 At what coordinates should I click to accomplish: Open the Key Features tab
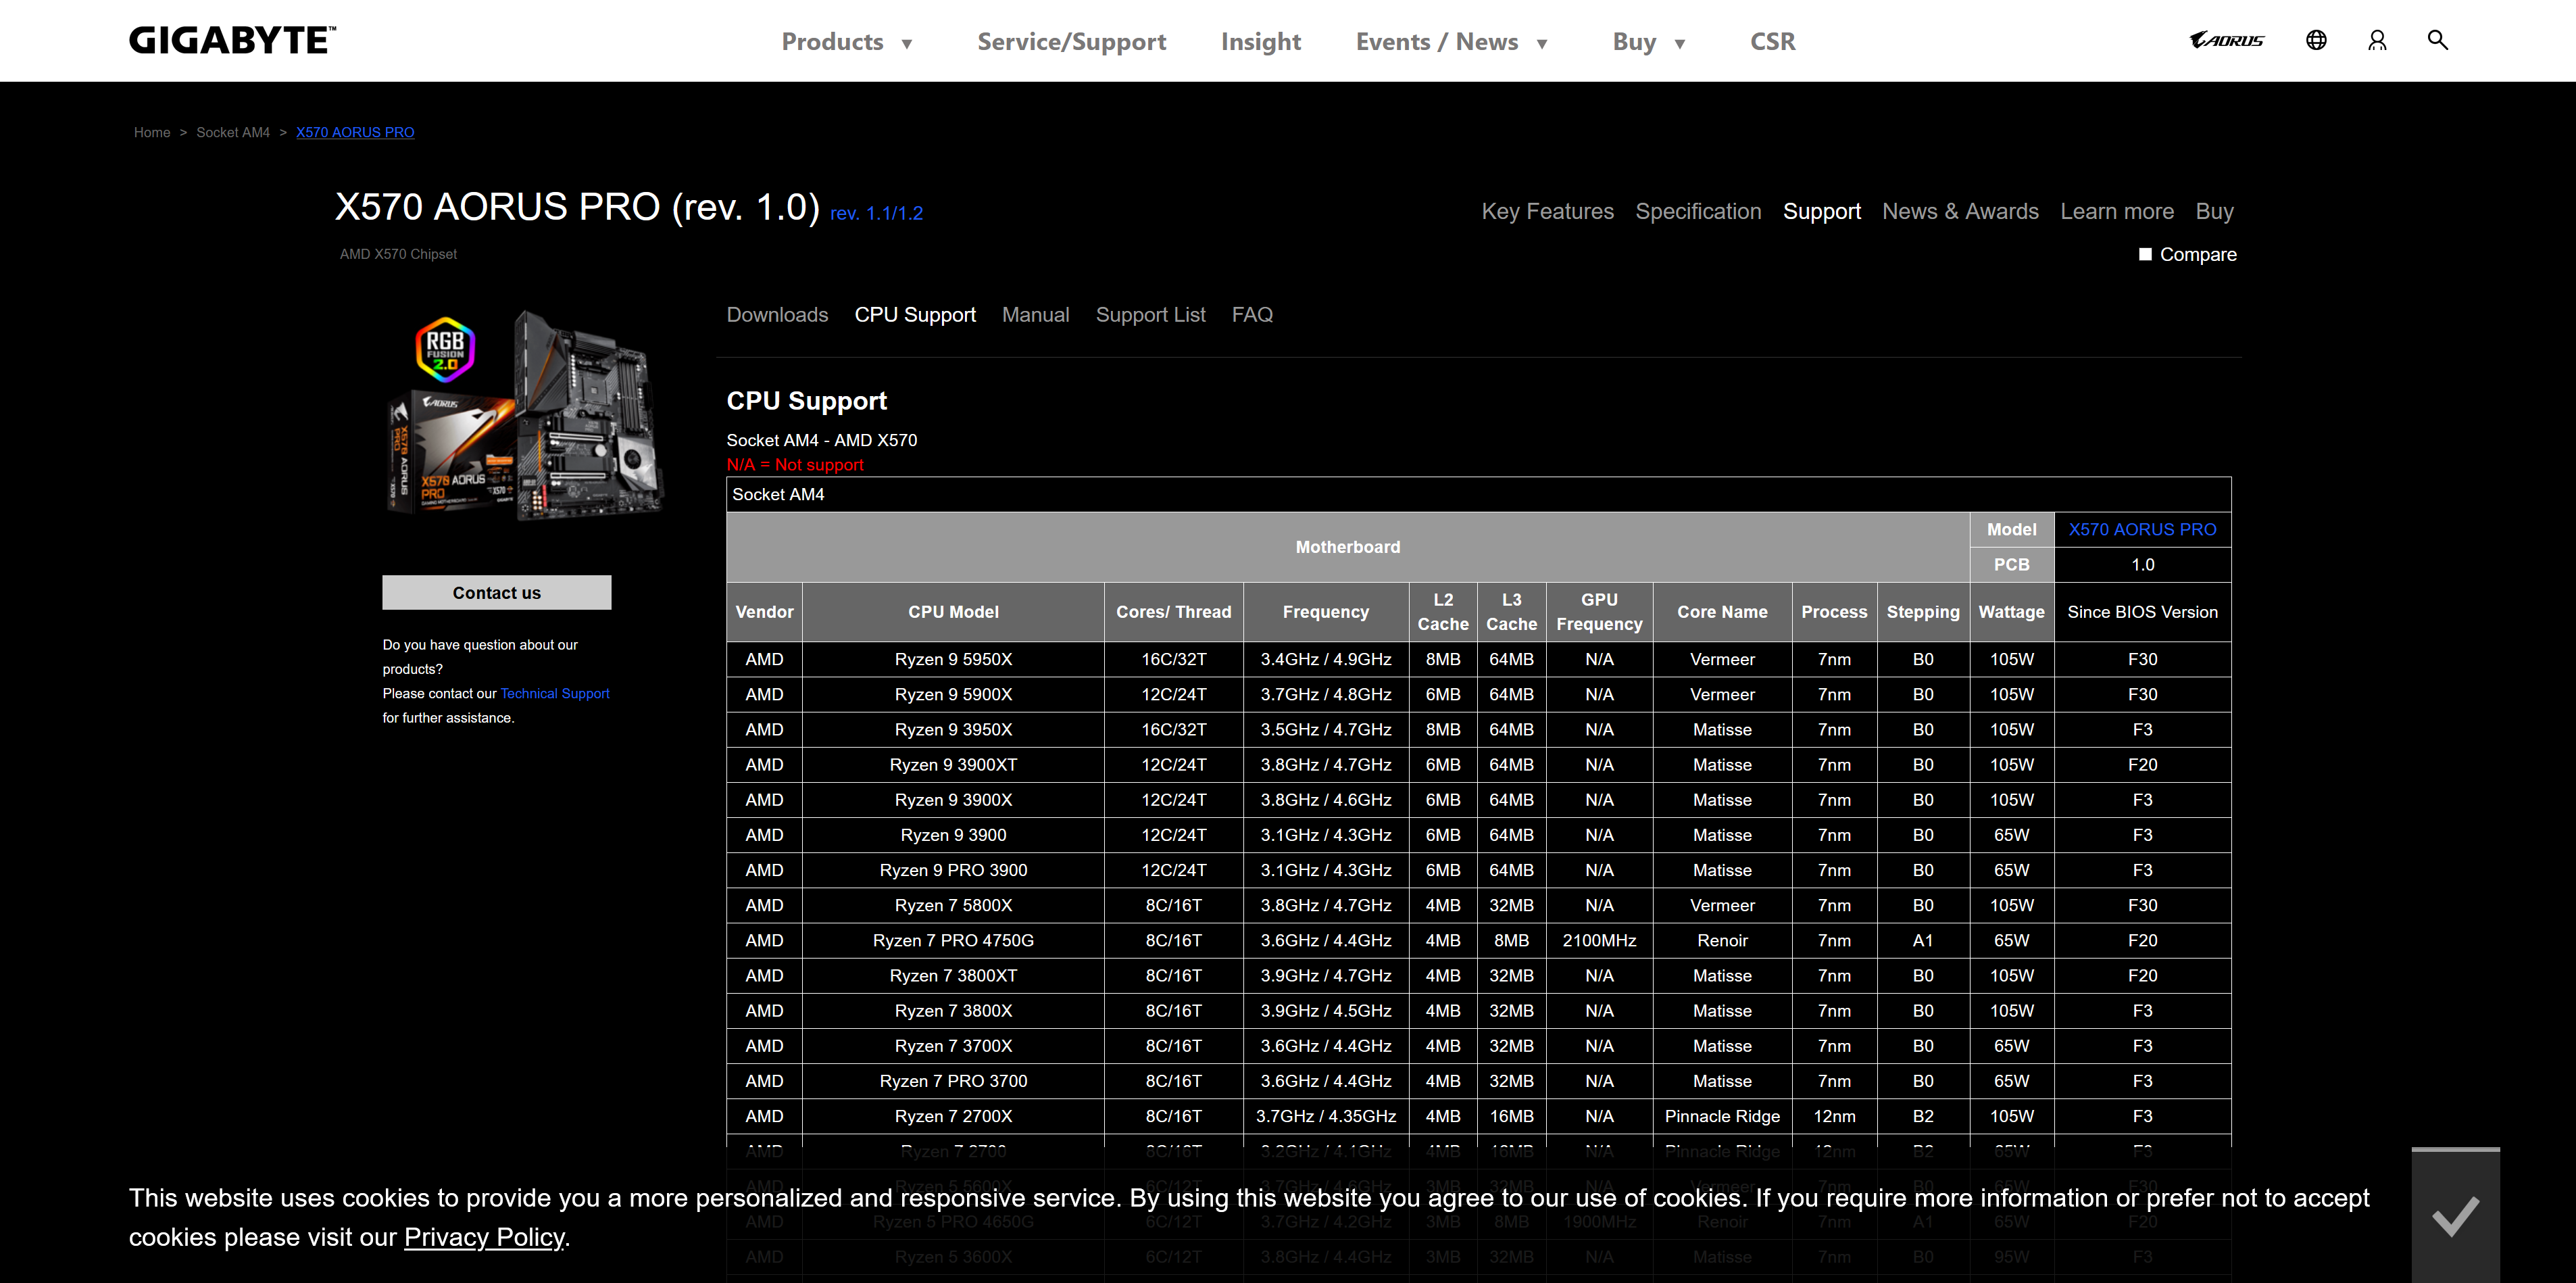pyautogui.click(x=1547, y=211)
